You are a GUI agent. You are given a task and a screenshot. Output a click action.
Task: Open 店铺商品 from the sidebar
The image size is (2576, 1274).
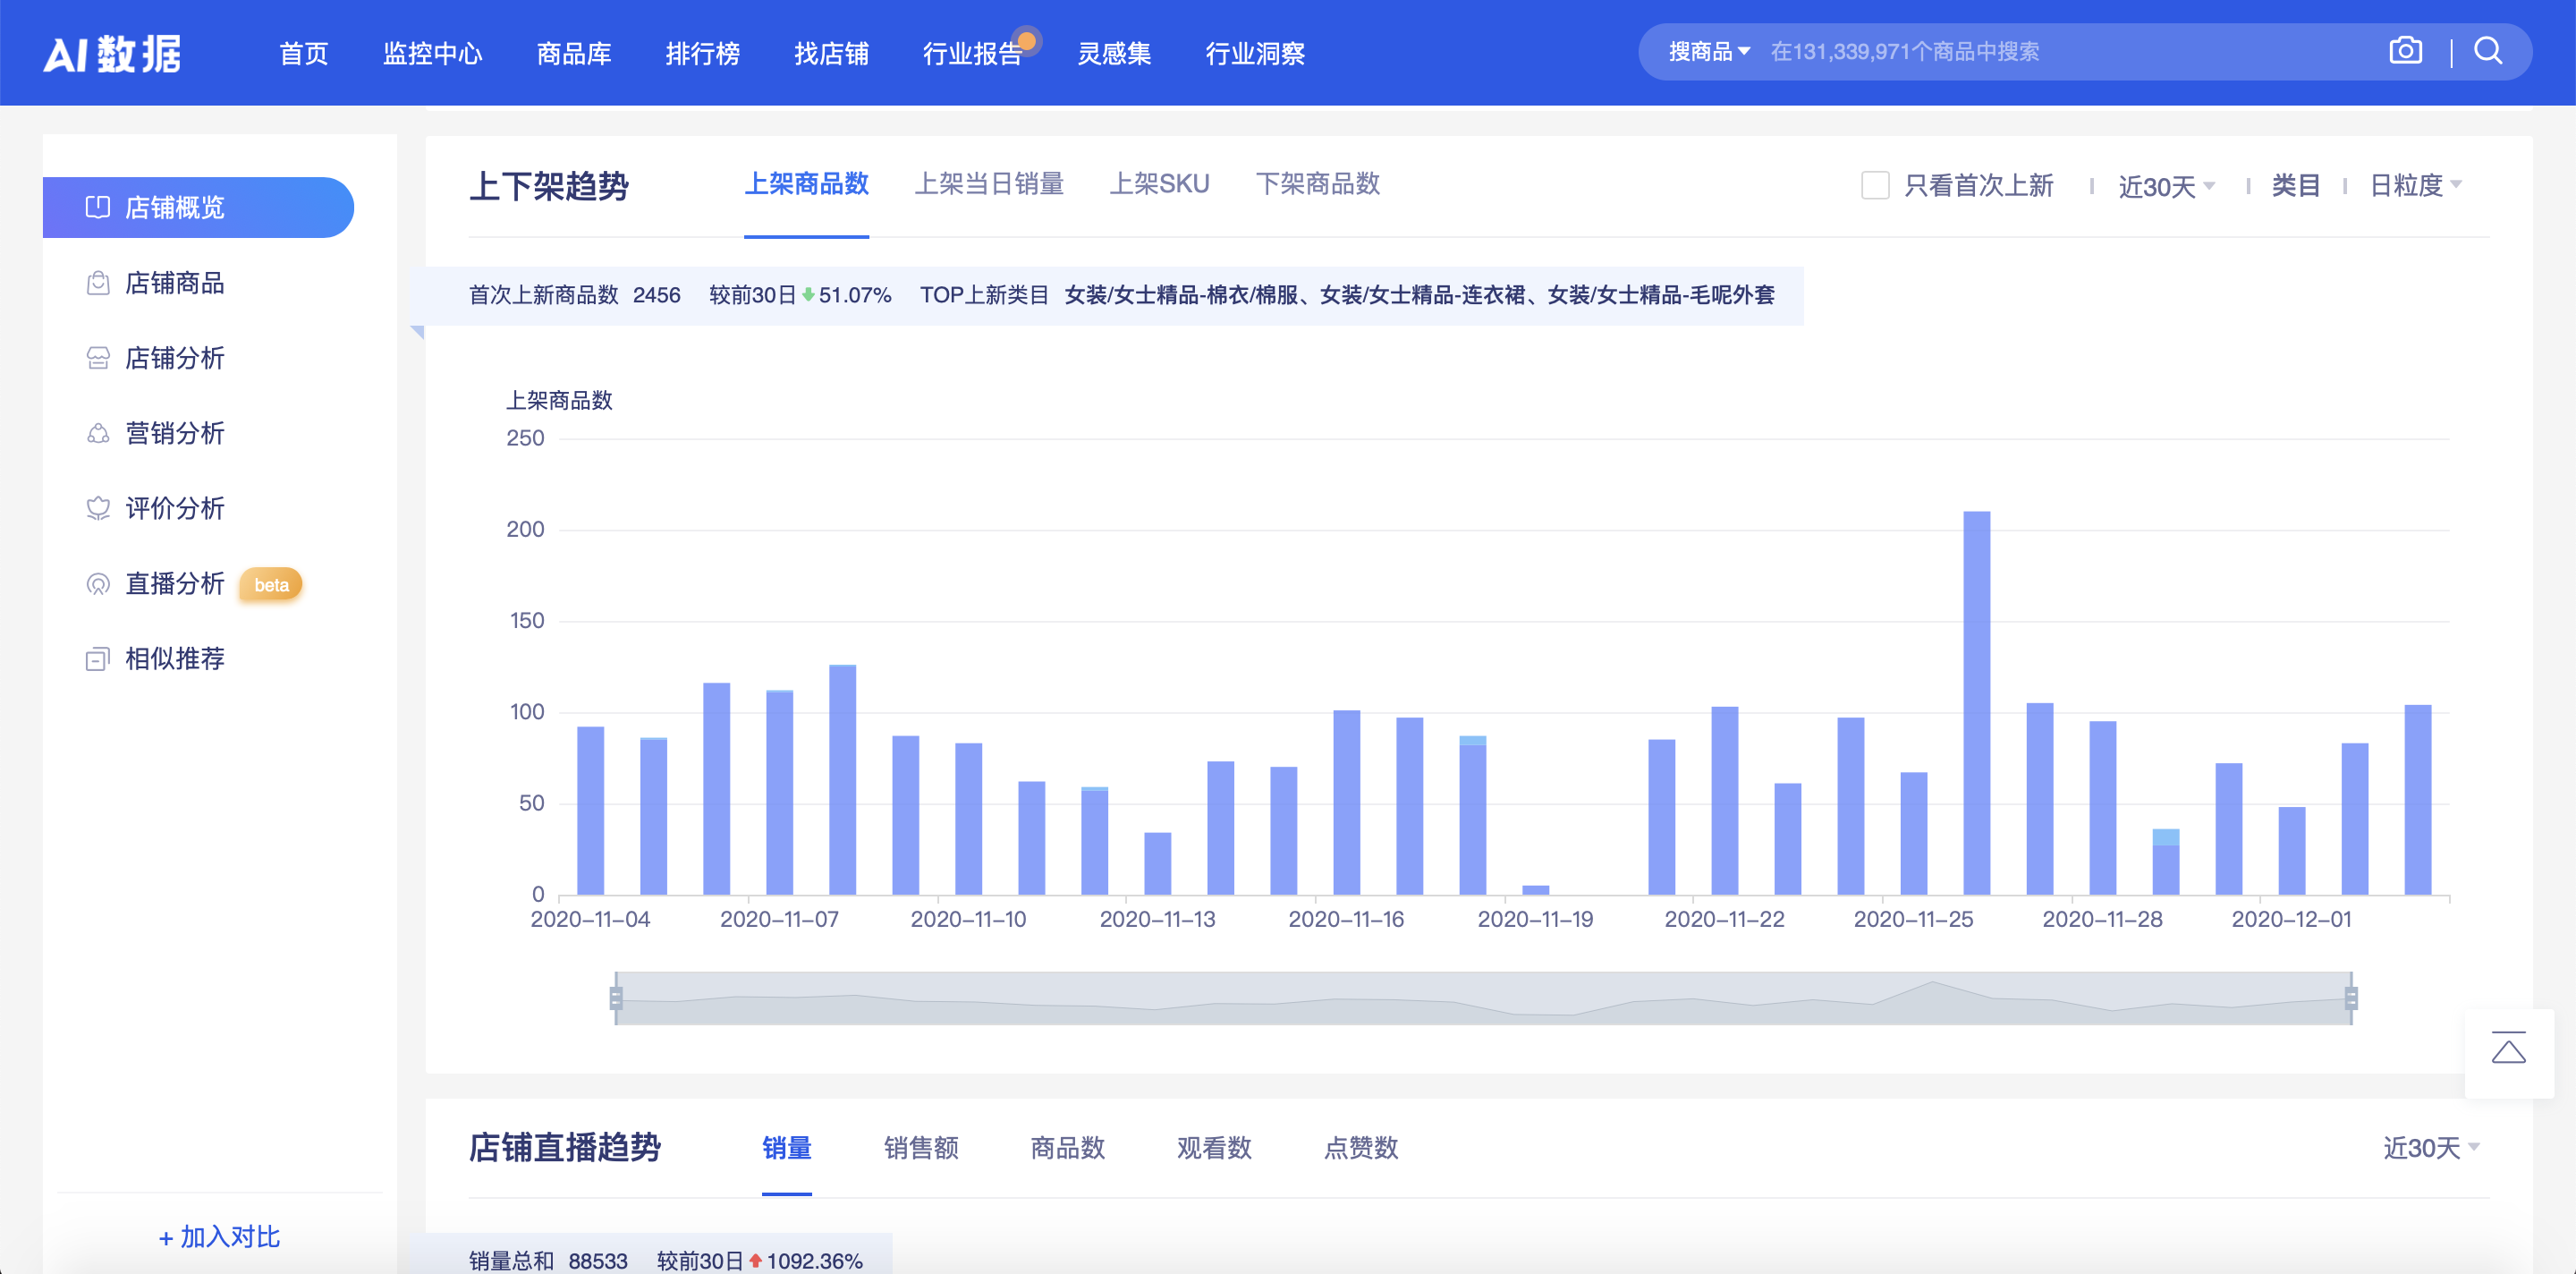tap(177, 283)
